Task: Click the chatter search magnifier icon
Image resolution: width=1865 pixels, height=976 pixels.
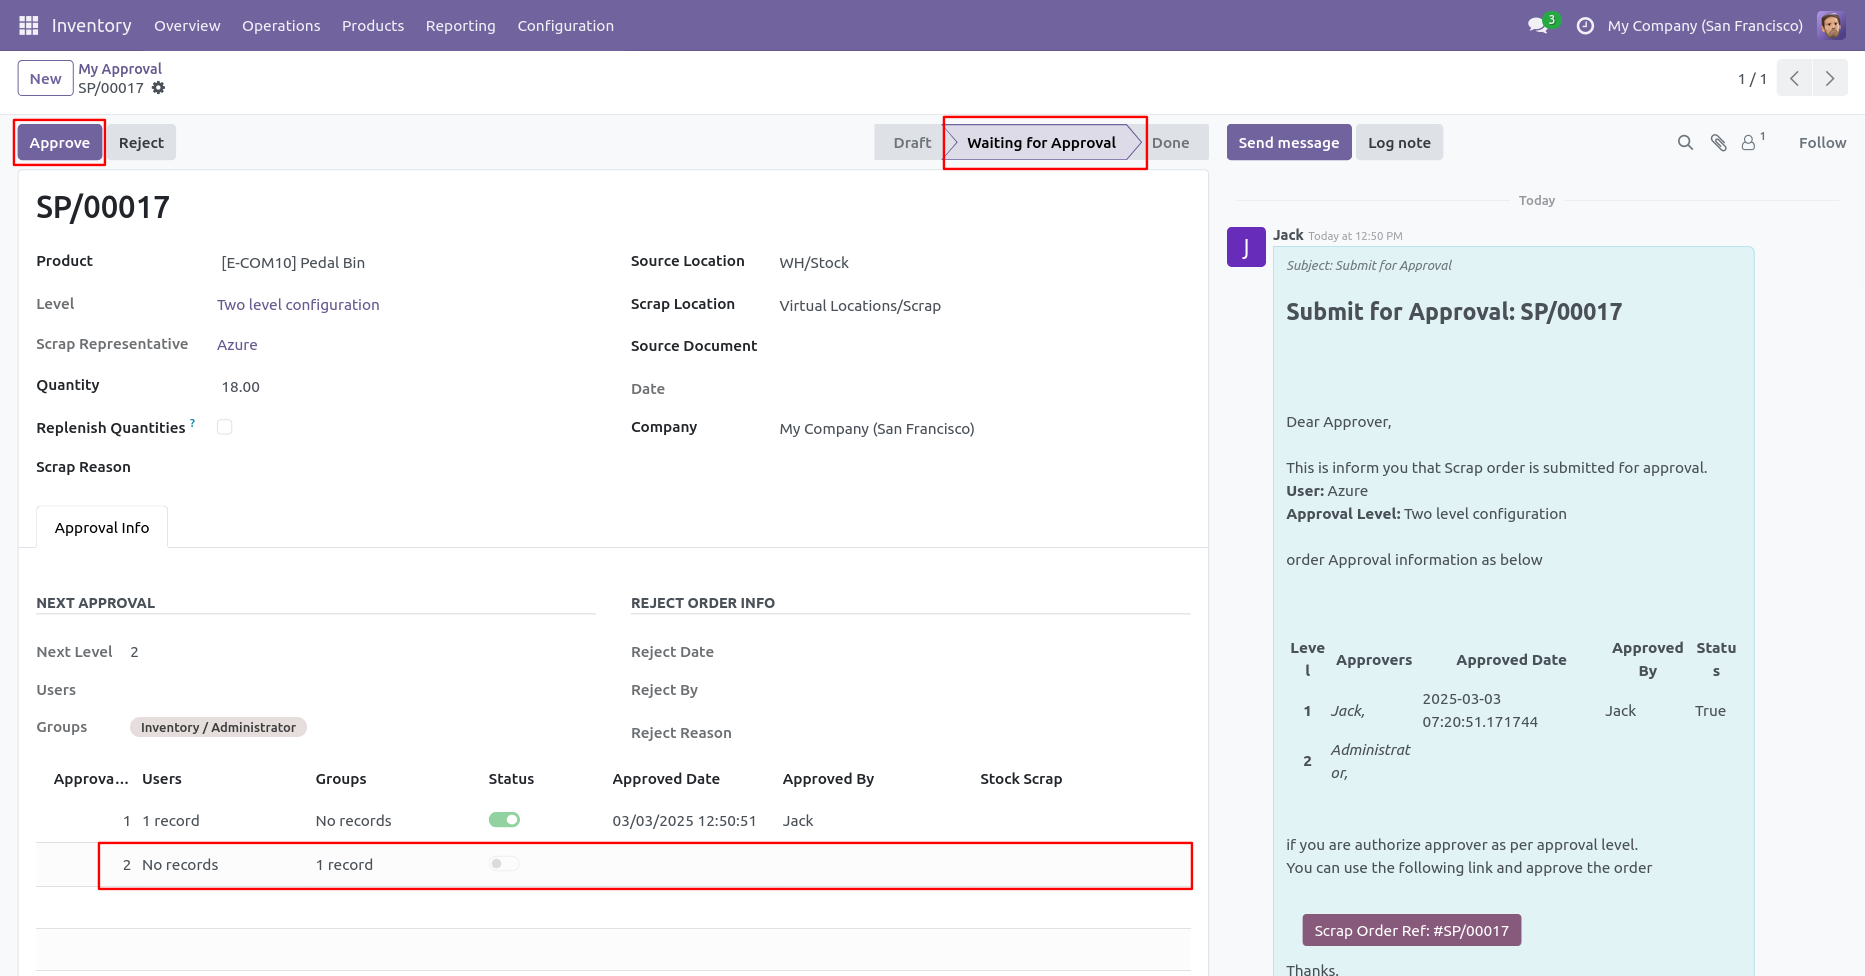Action: [x=1685, y=143]
